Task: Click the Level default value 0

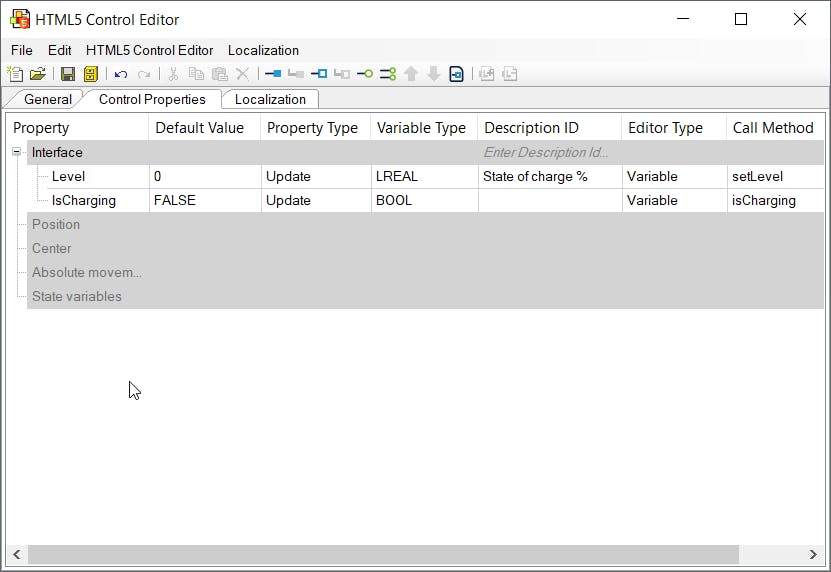Action: pyautogui.click(x=205, y=177)
